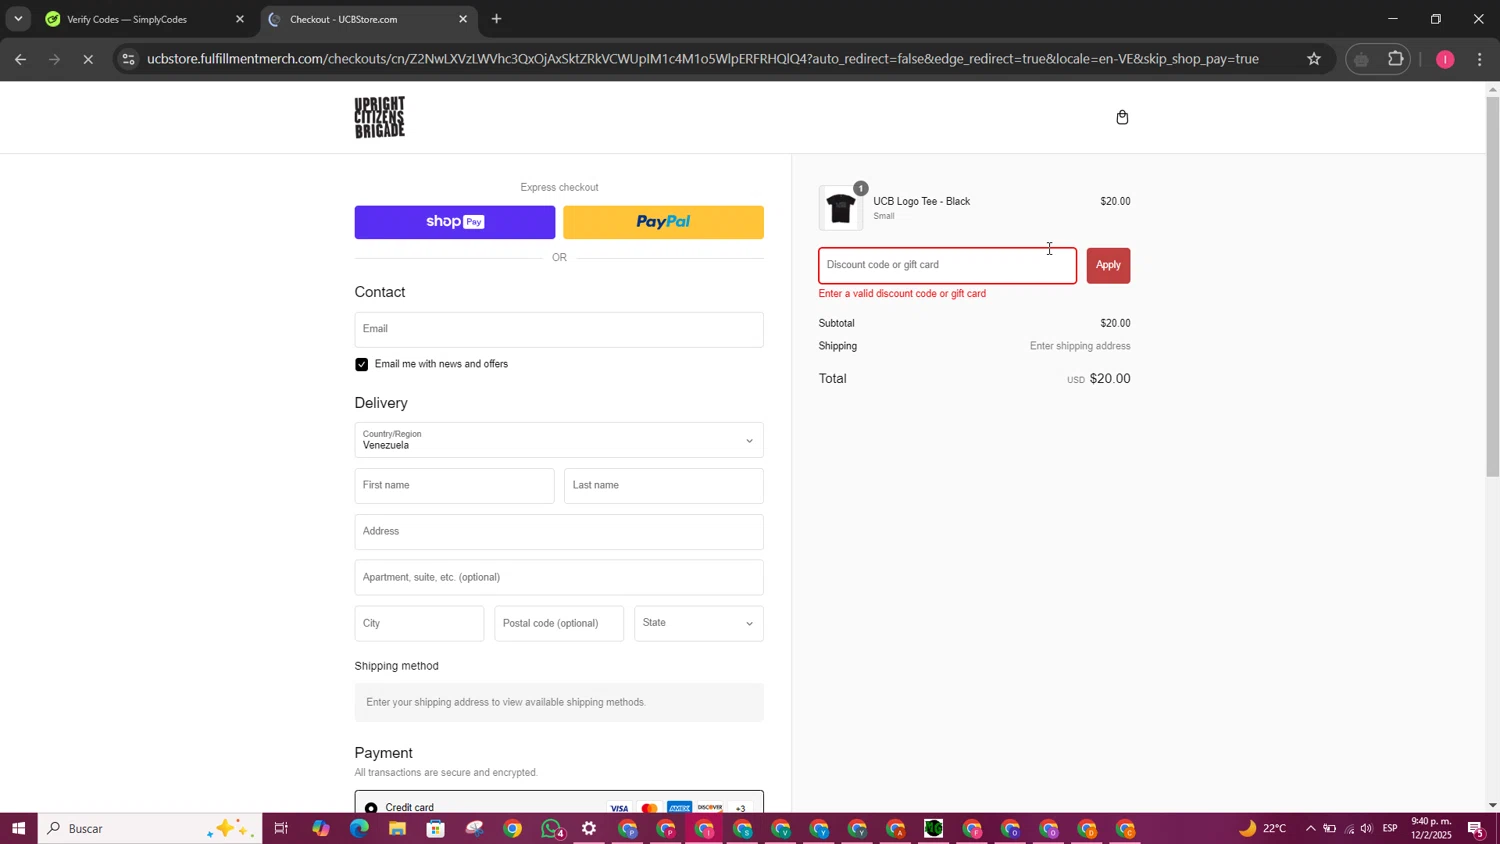The height and width of the screenshot is (844, 1500).
Task: Pay with Shop Pay express checkout
Action: pyautogui.click(x=455, y=222)
